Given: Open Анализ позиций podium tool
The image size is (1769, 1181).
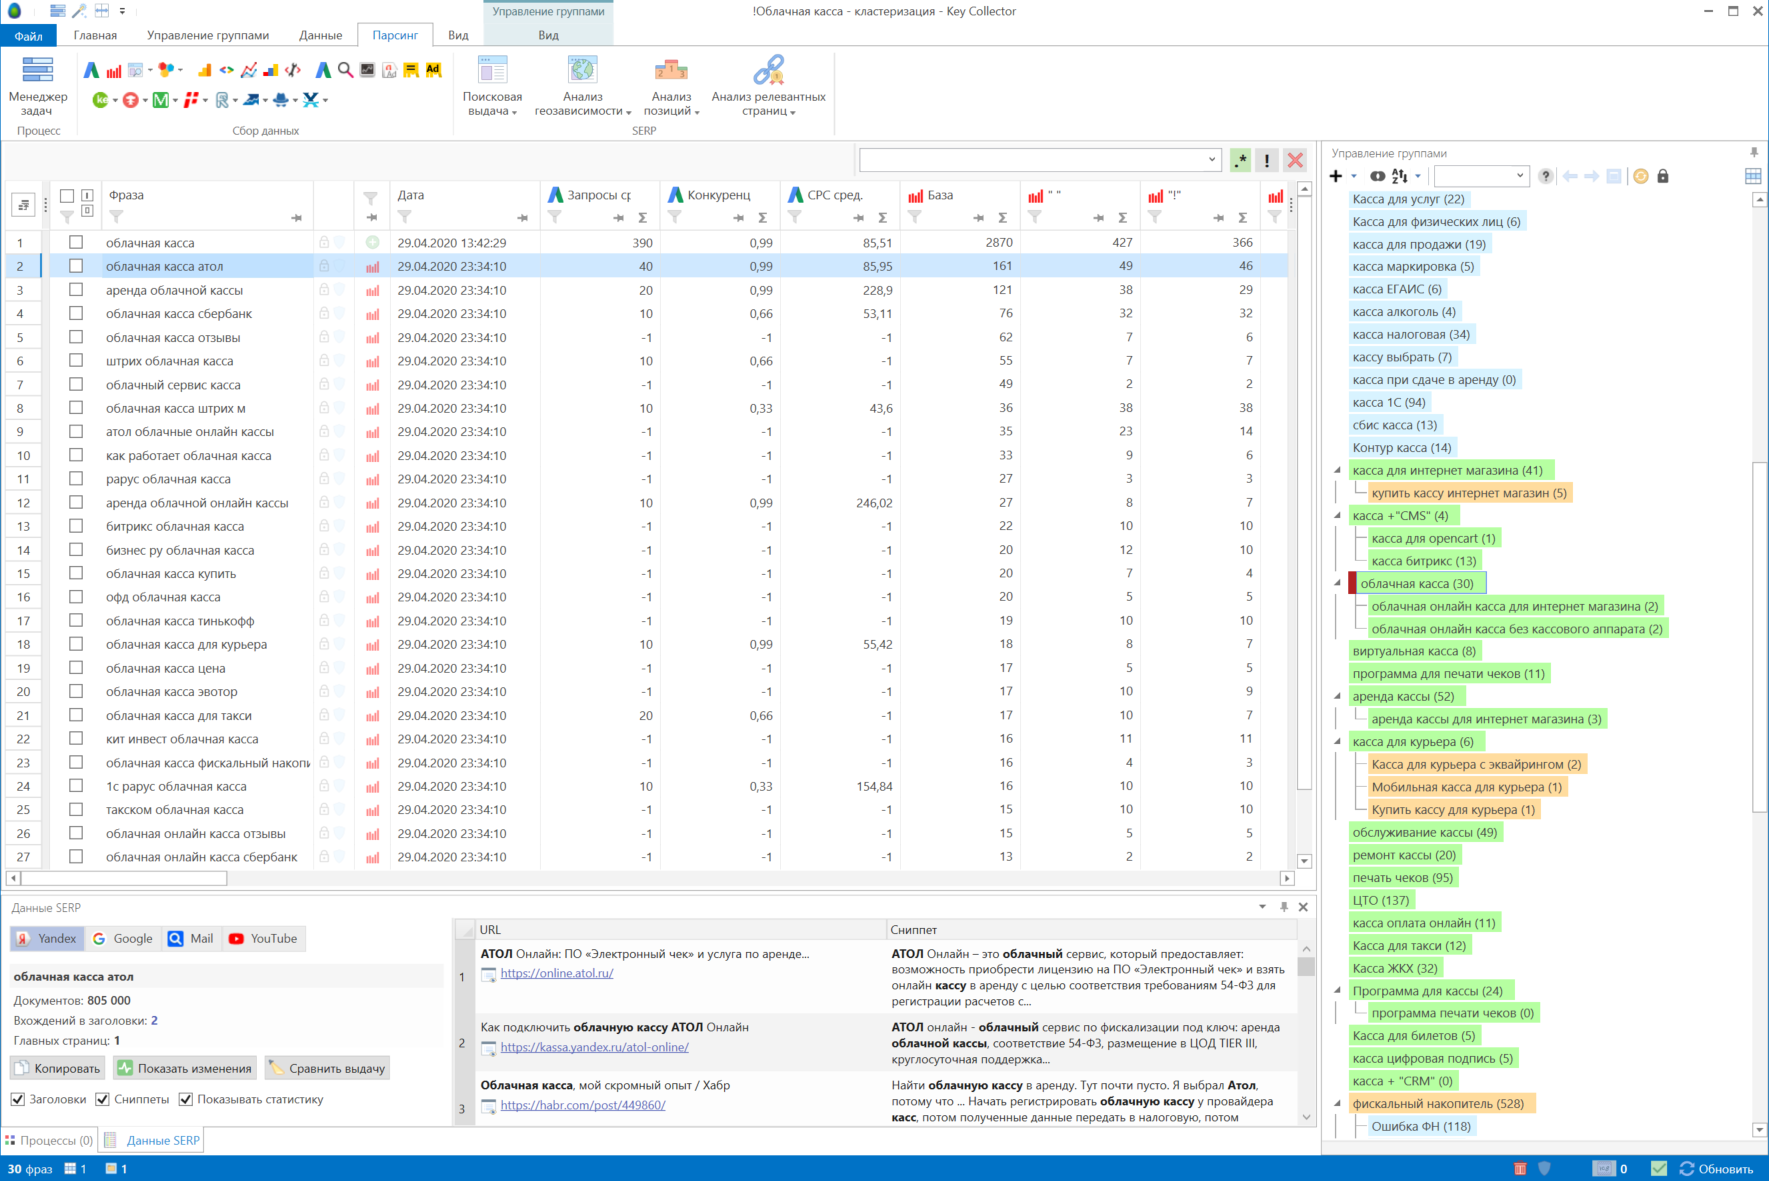Looking at the screenshot, I should click(671, 86).
